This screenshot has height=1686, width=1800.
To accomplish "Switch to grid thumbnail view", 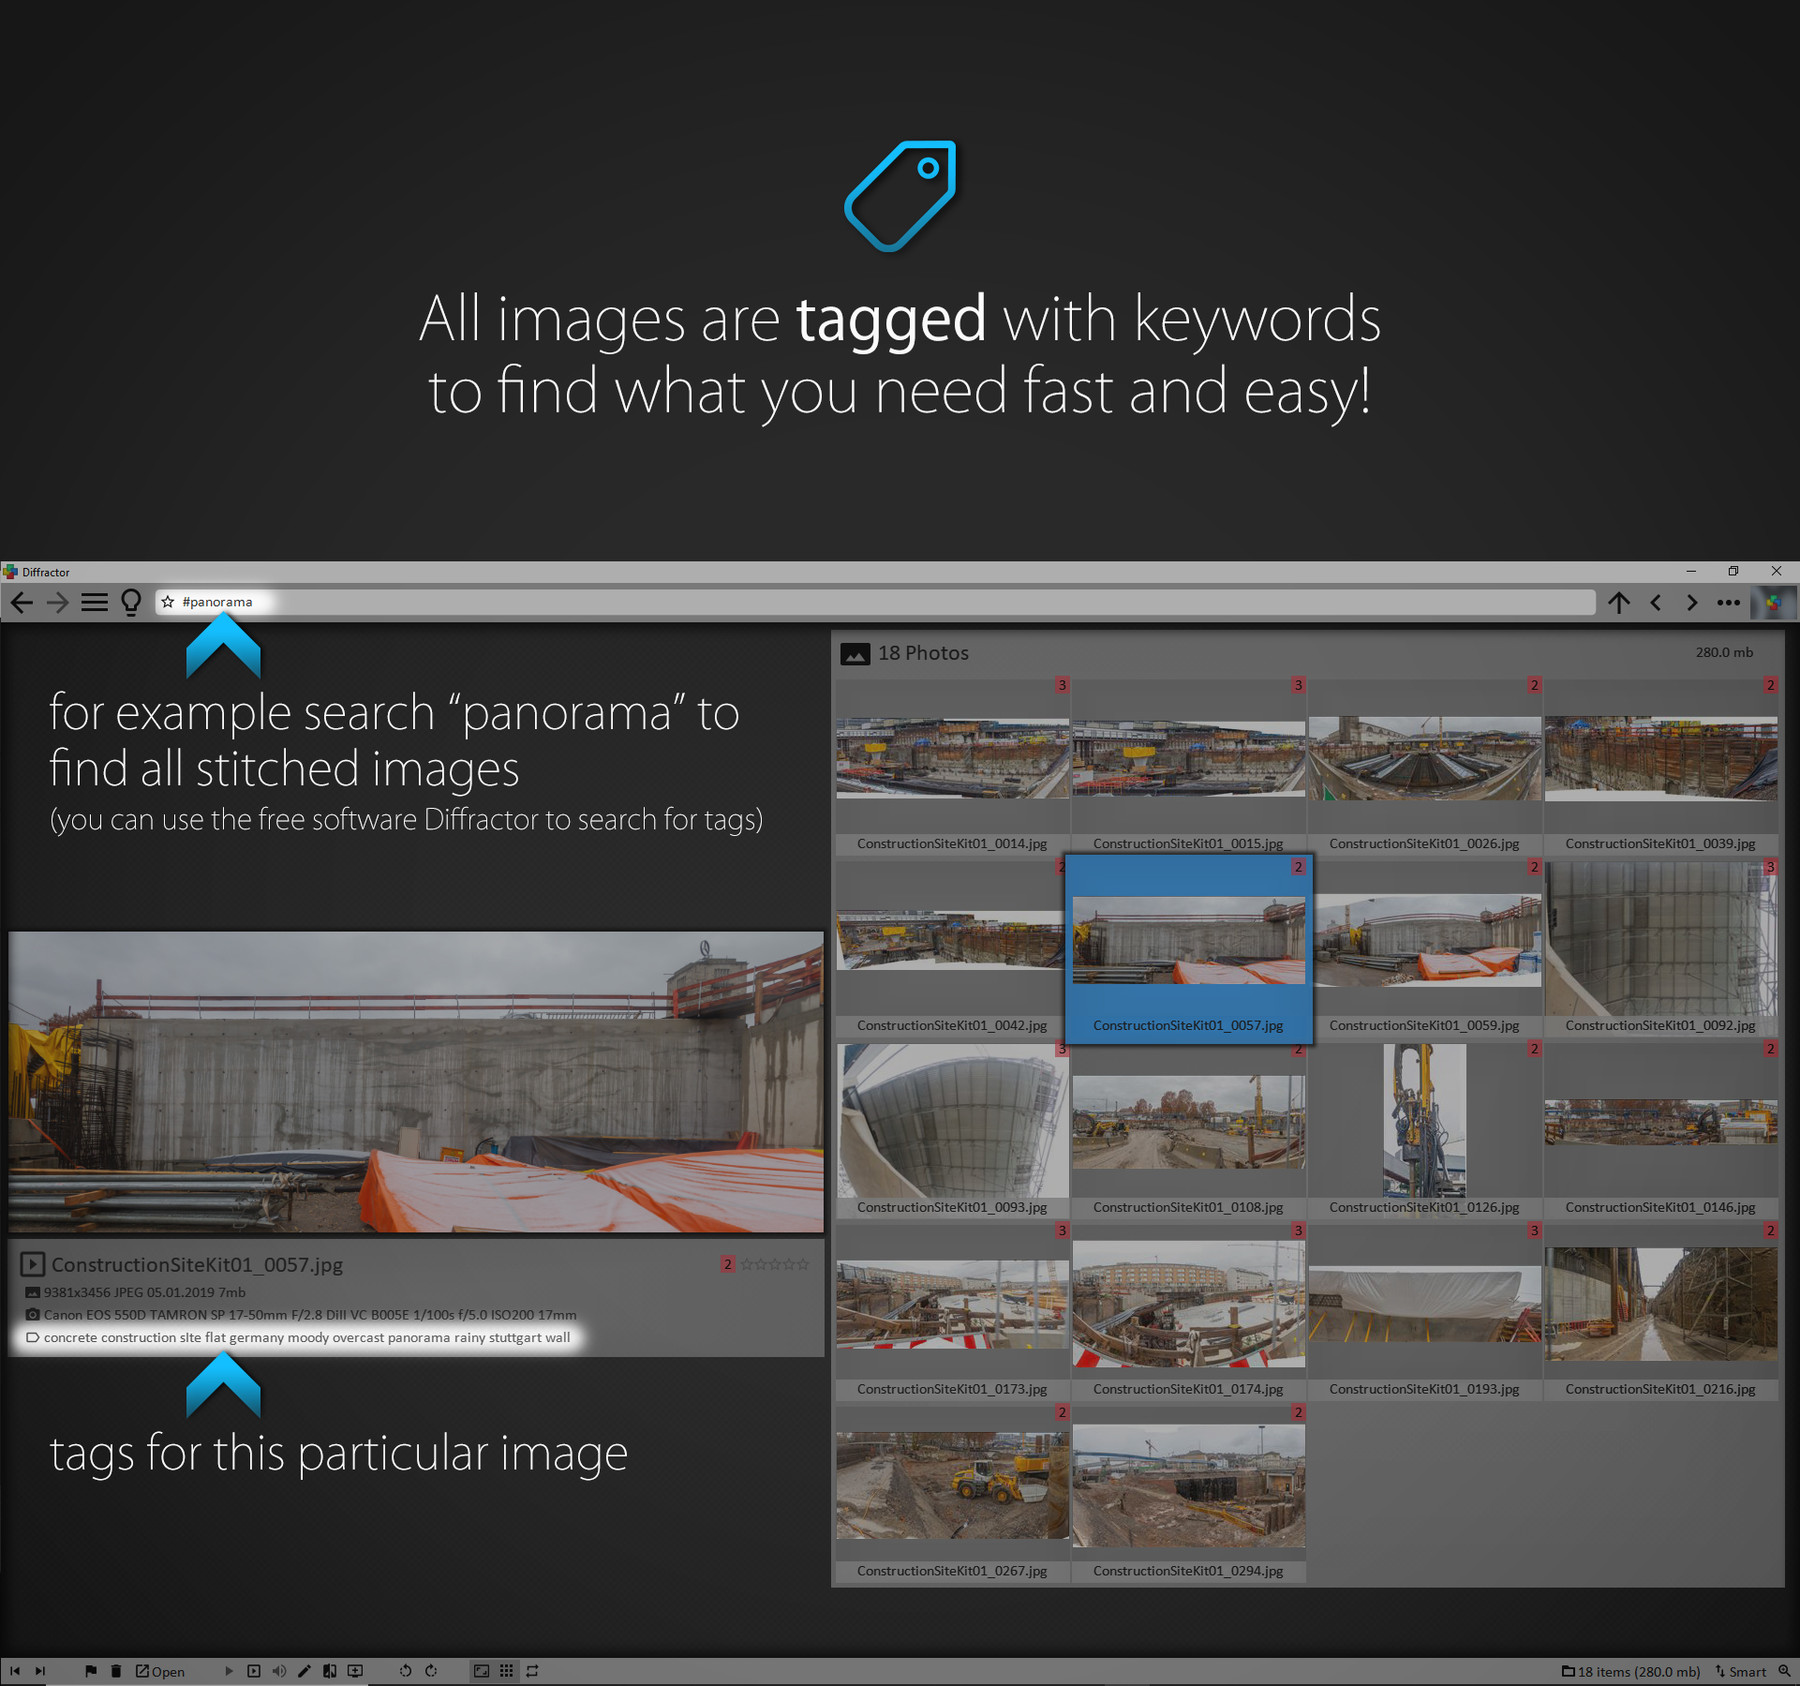I will pyautogui.click(x=506, y=1671).
